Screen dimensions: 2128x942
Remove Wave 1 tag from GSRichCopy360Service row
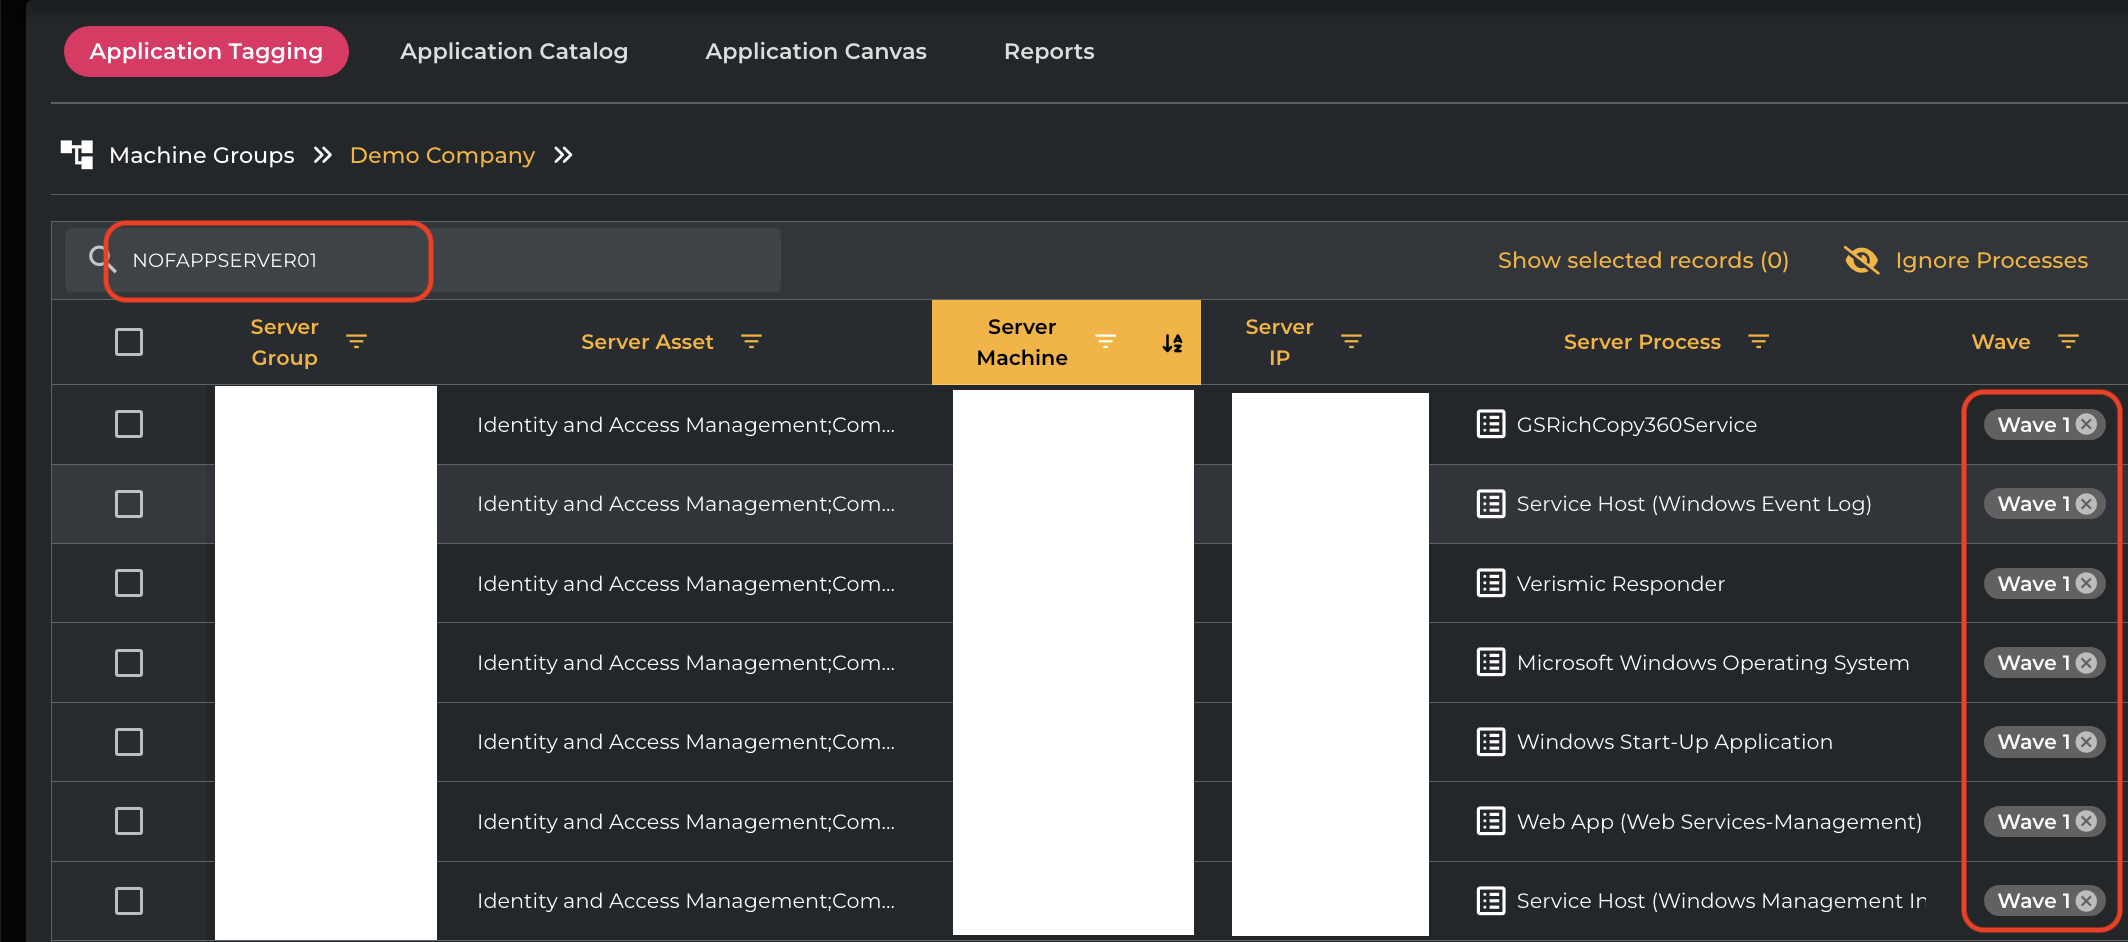tap(2086, 424)
